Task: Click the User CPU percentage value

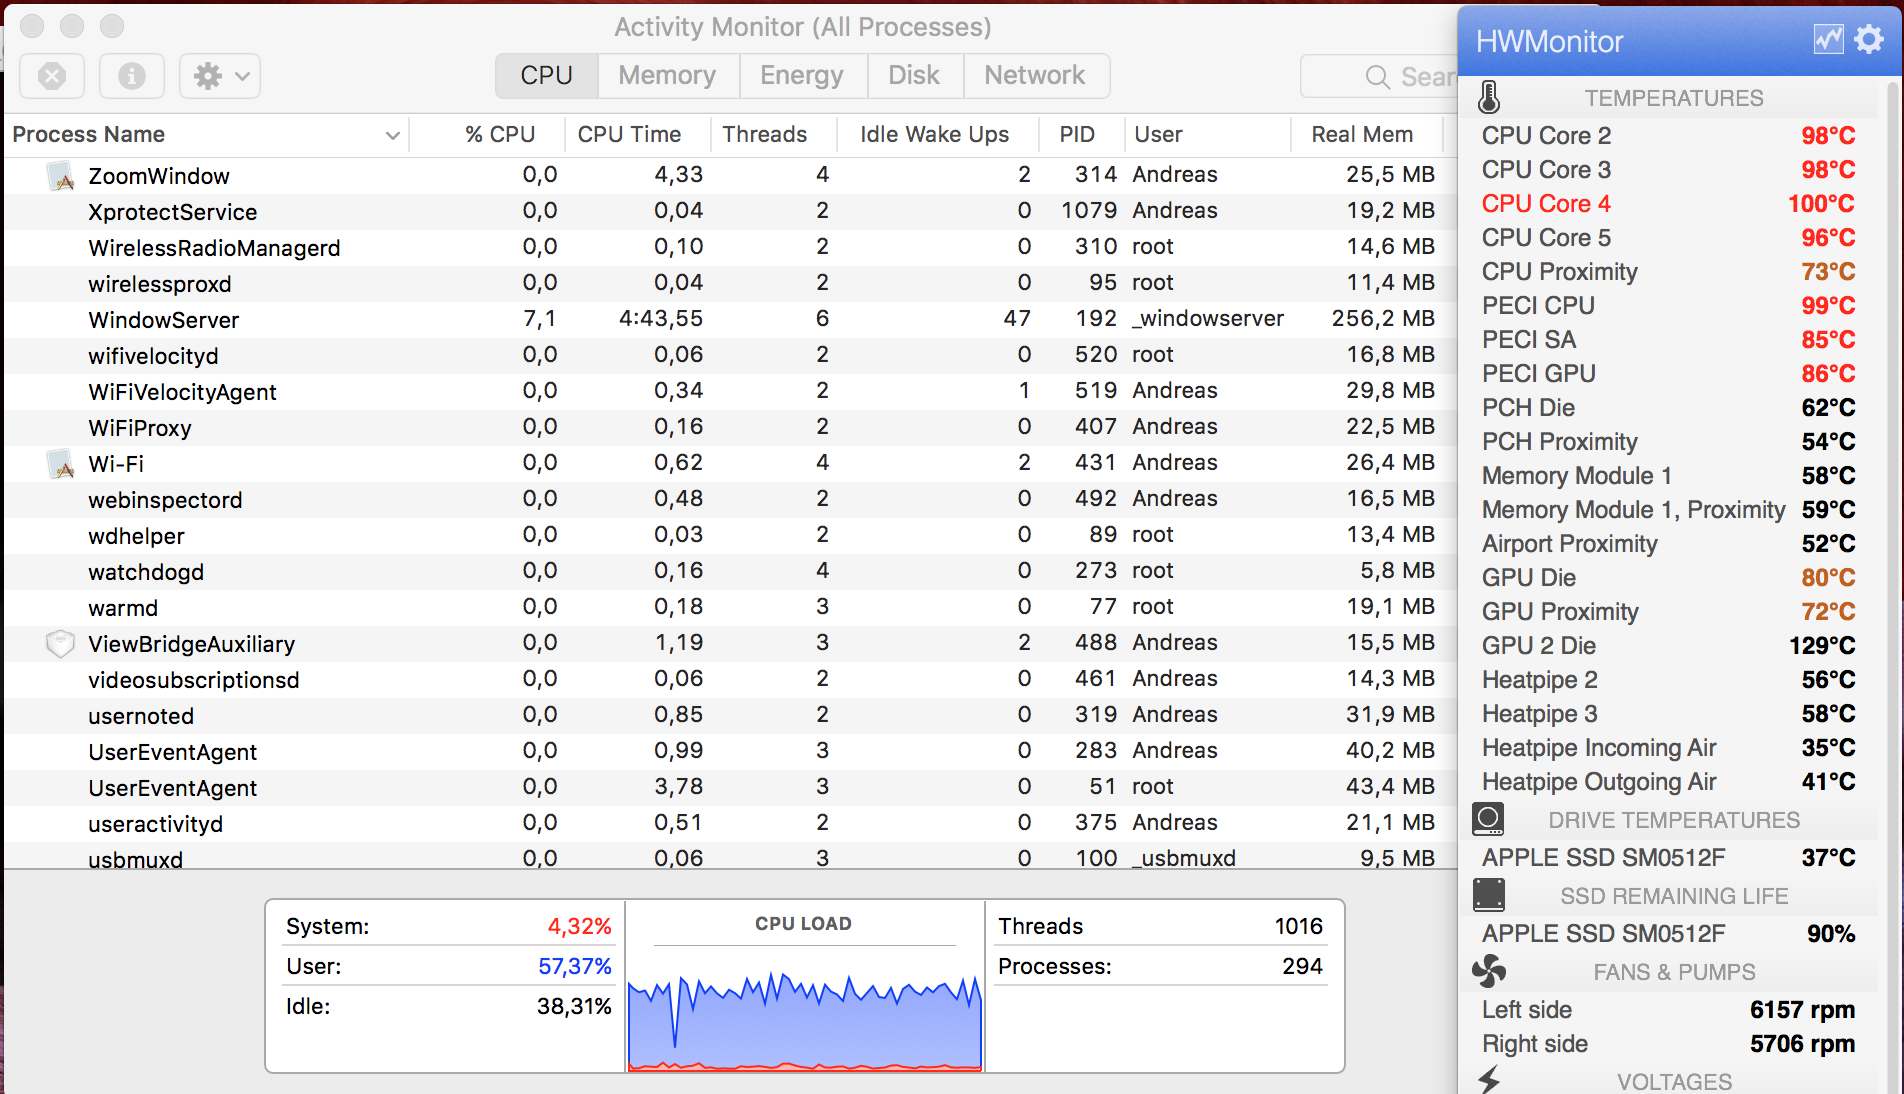Action: [575, 967]
